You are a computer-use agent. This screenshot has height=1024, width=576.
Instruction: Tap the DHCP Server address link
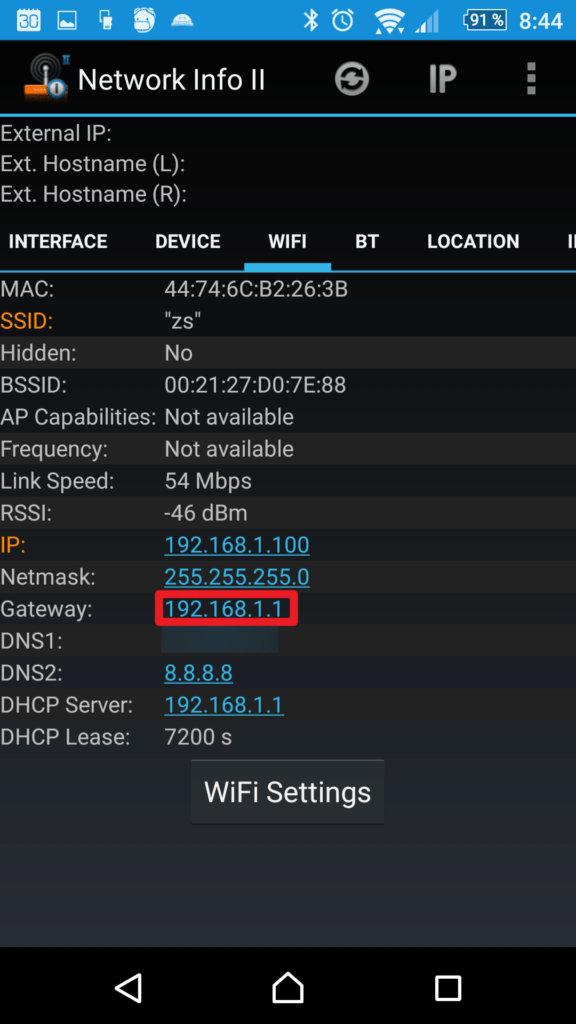(x=224, y=705)
